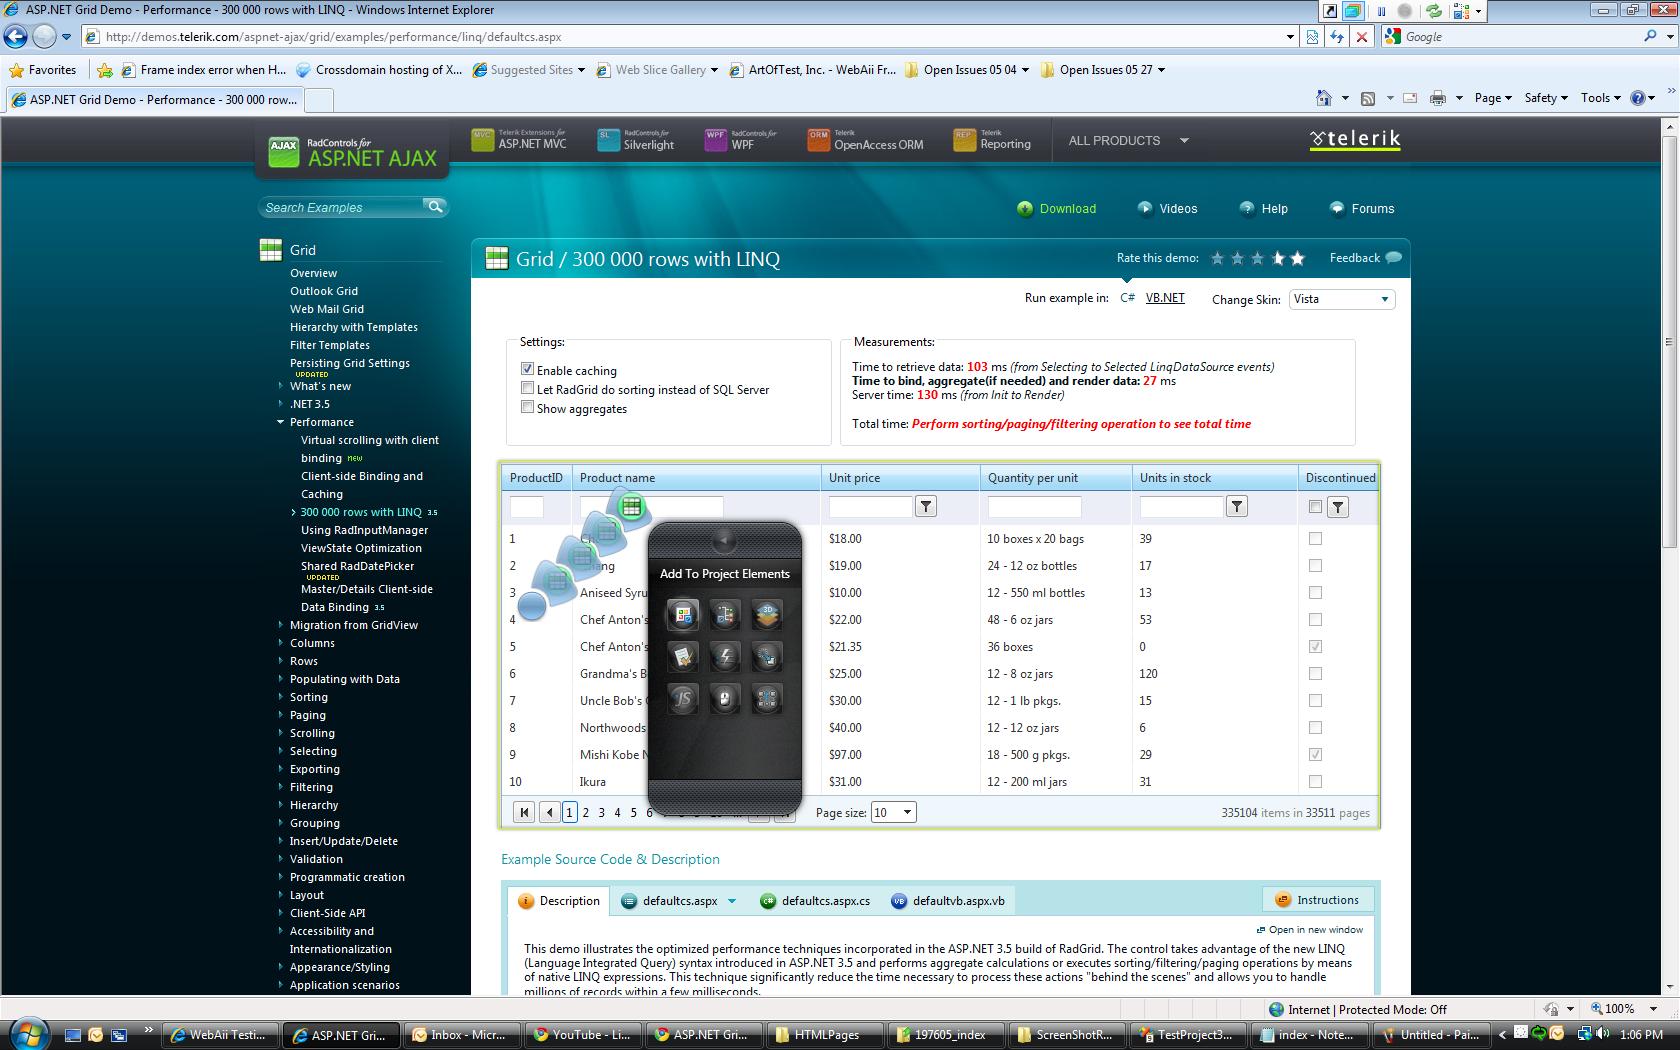Click the lightning bolt icon in the popup

click(x=725, y=657)
